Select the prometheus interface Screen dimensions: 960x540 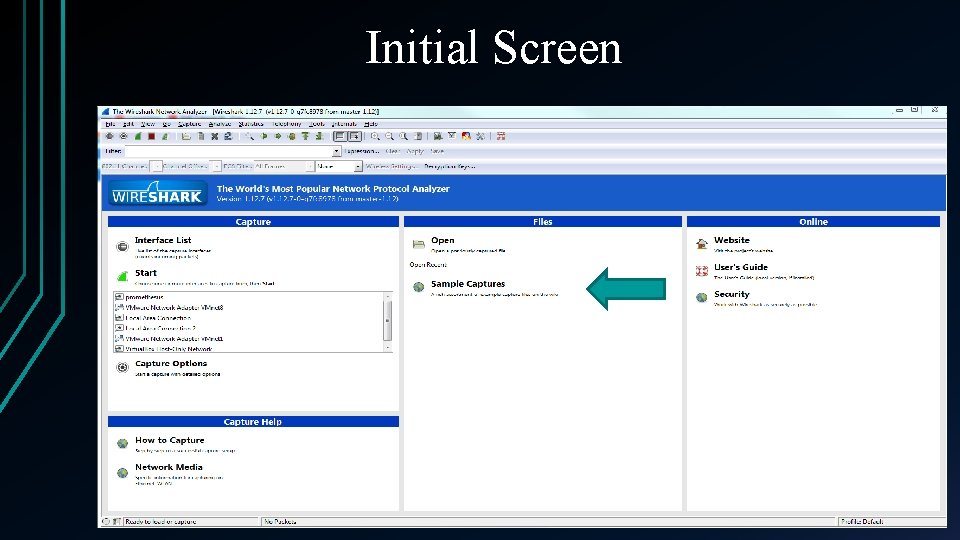[144, 297]
